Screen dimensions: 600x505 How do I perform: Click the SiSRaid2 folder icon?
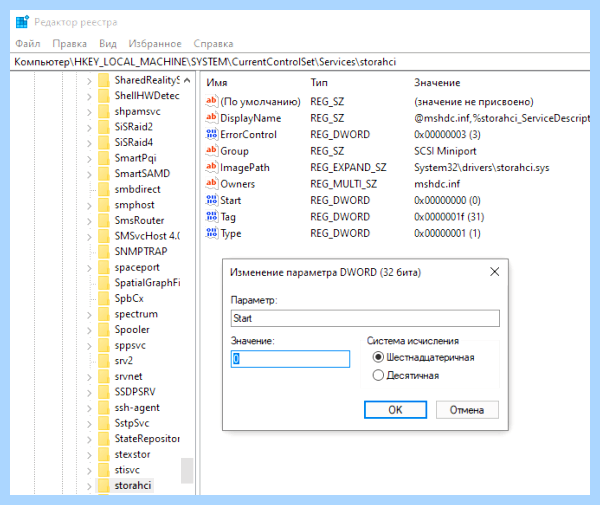tap(104, 127)
